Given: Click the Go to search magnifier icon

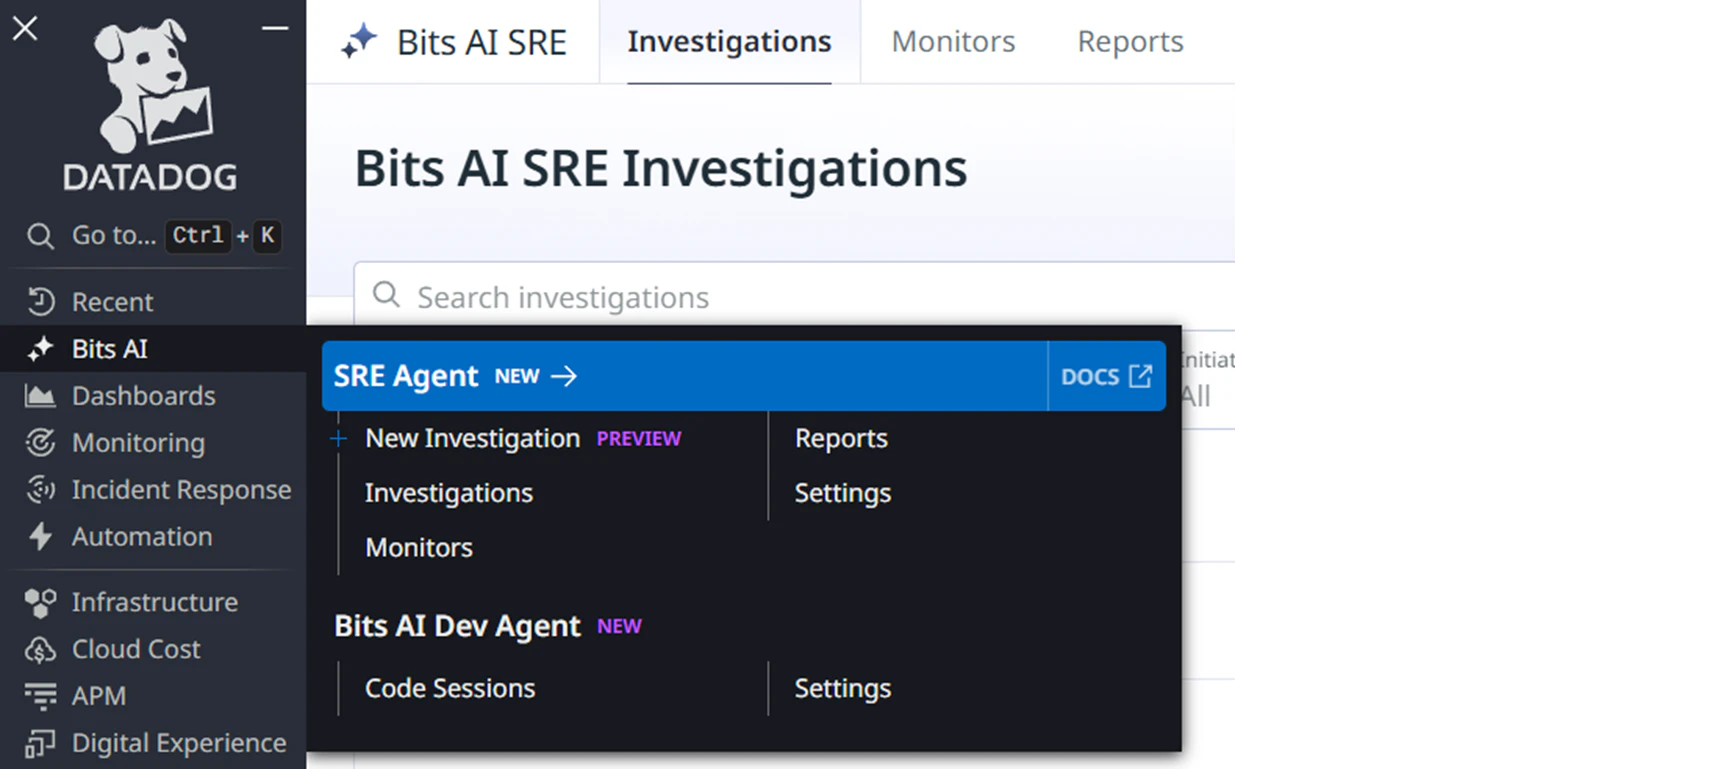Looking at the screenshot, I should [40, 236].
